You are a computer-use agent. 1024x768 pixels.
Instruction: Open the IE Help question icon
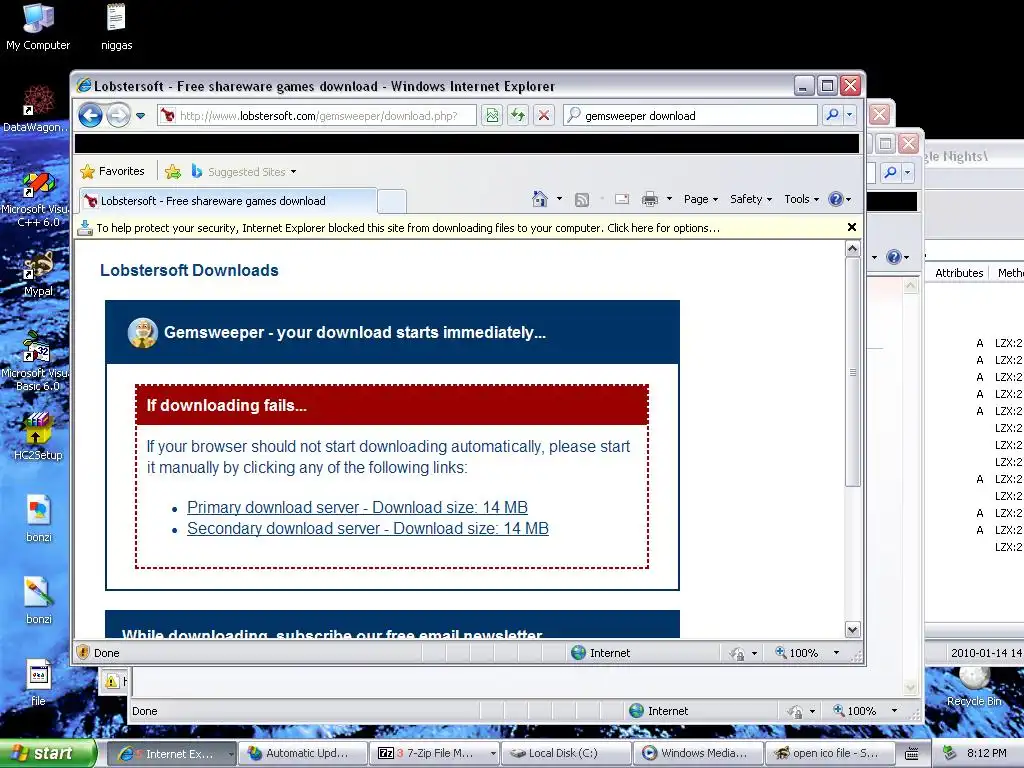836,199
